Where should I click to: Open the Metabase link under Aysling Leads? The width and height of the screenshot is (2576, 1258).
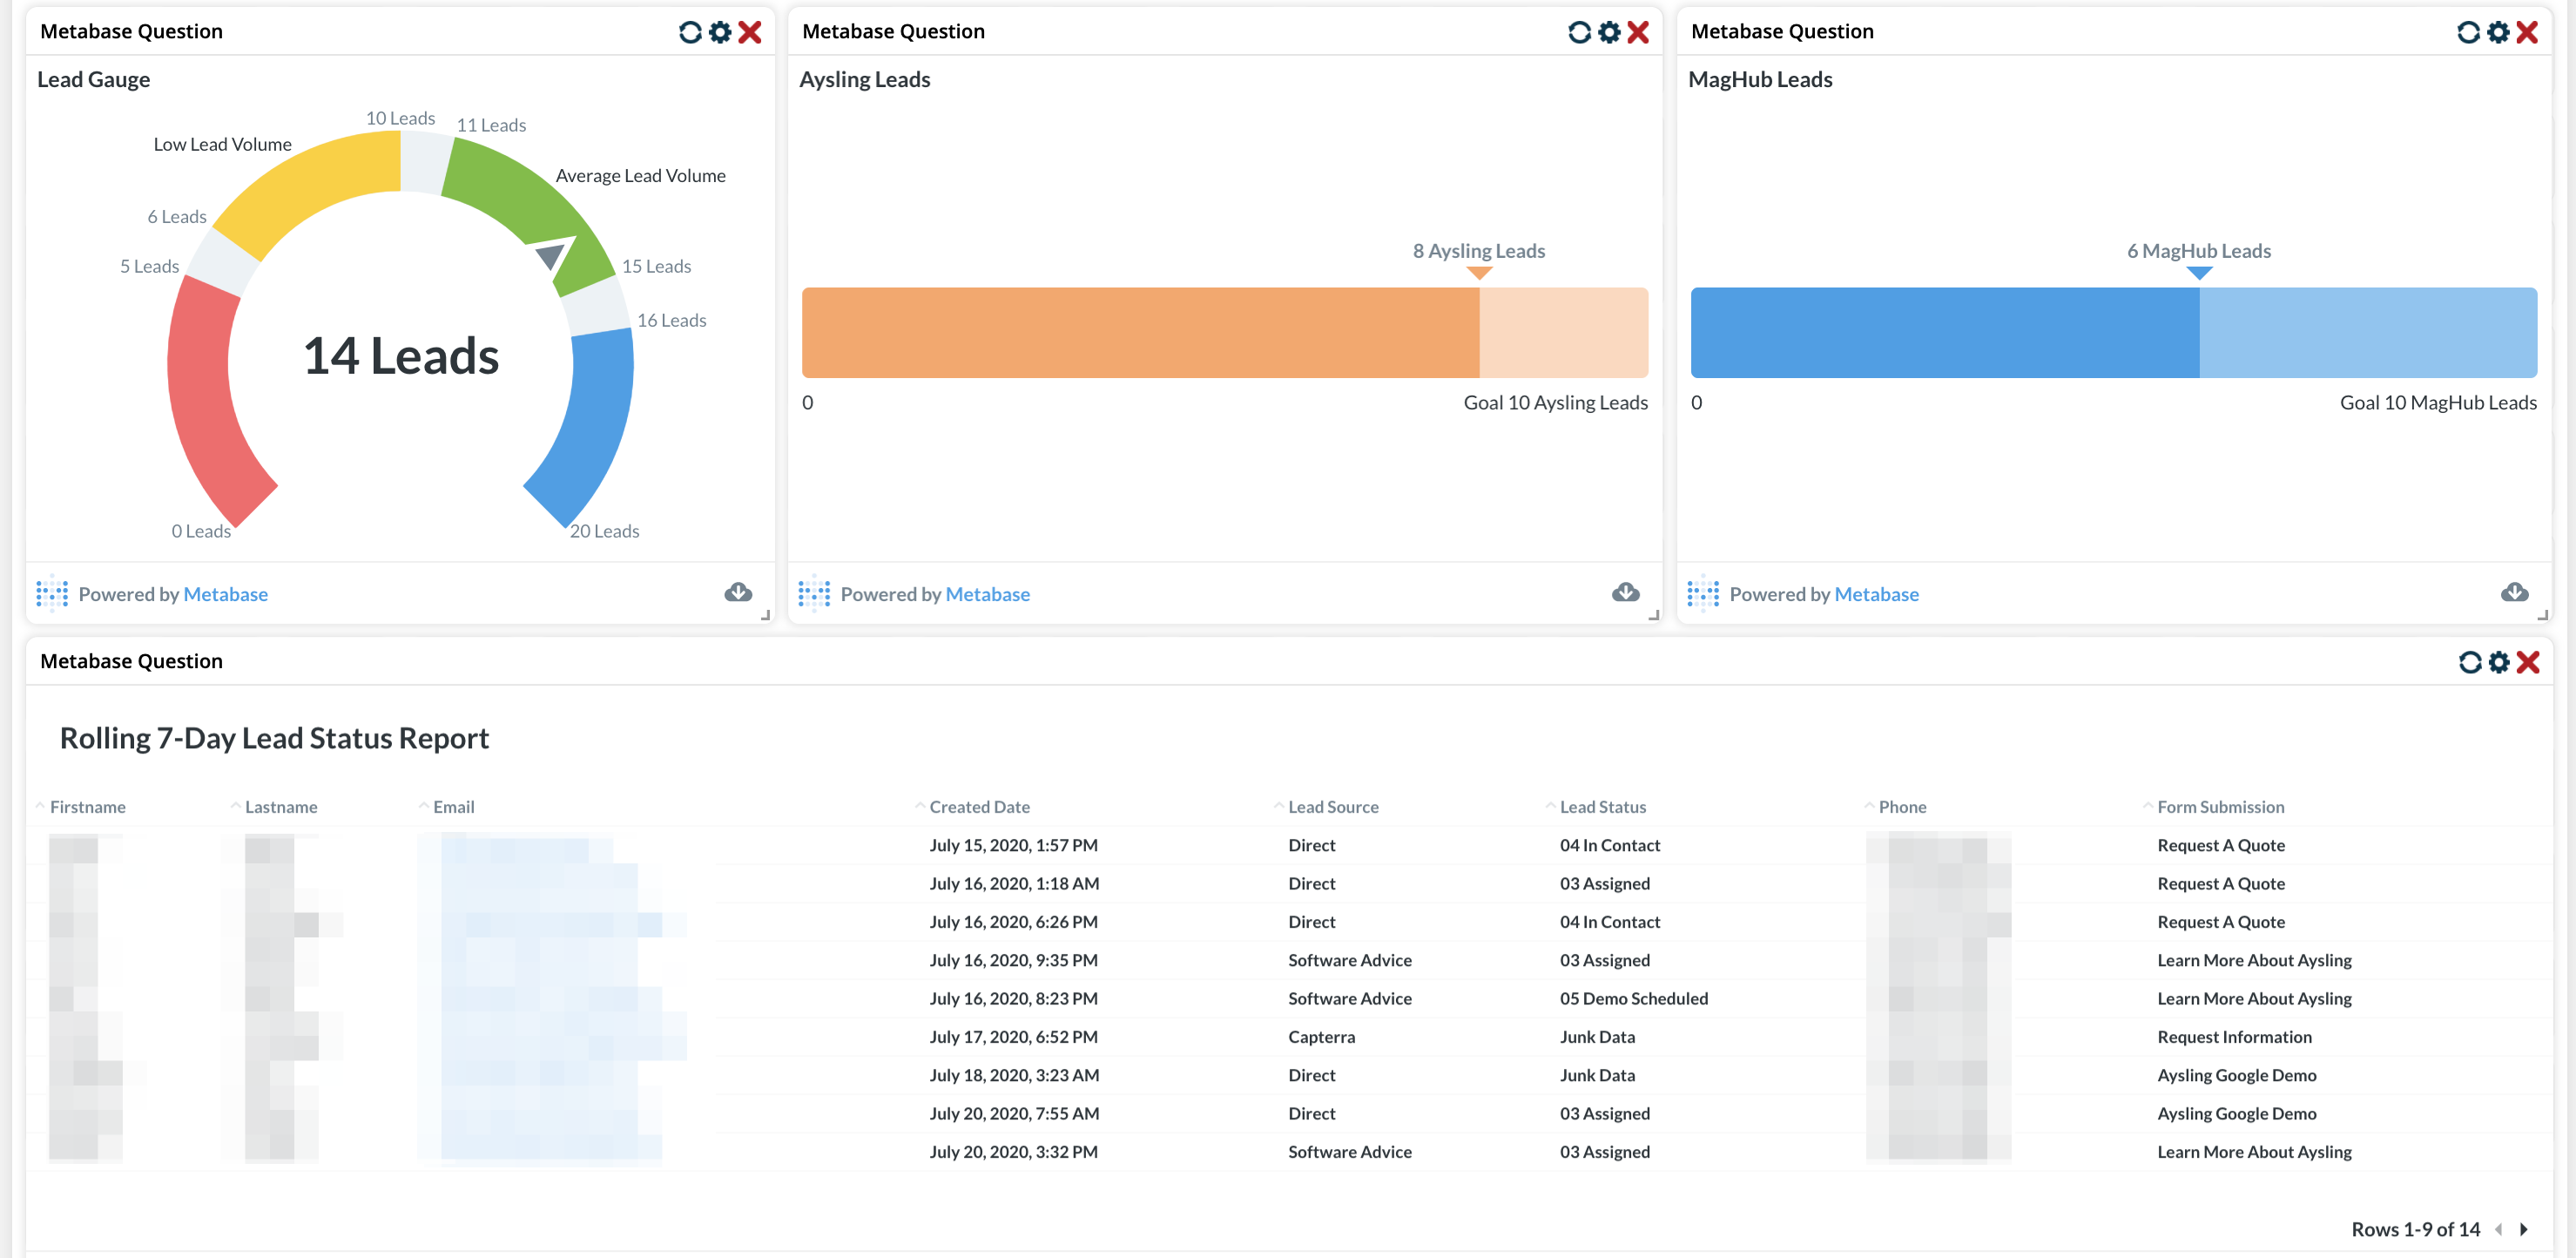988,593
